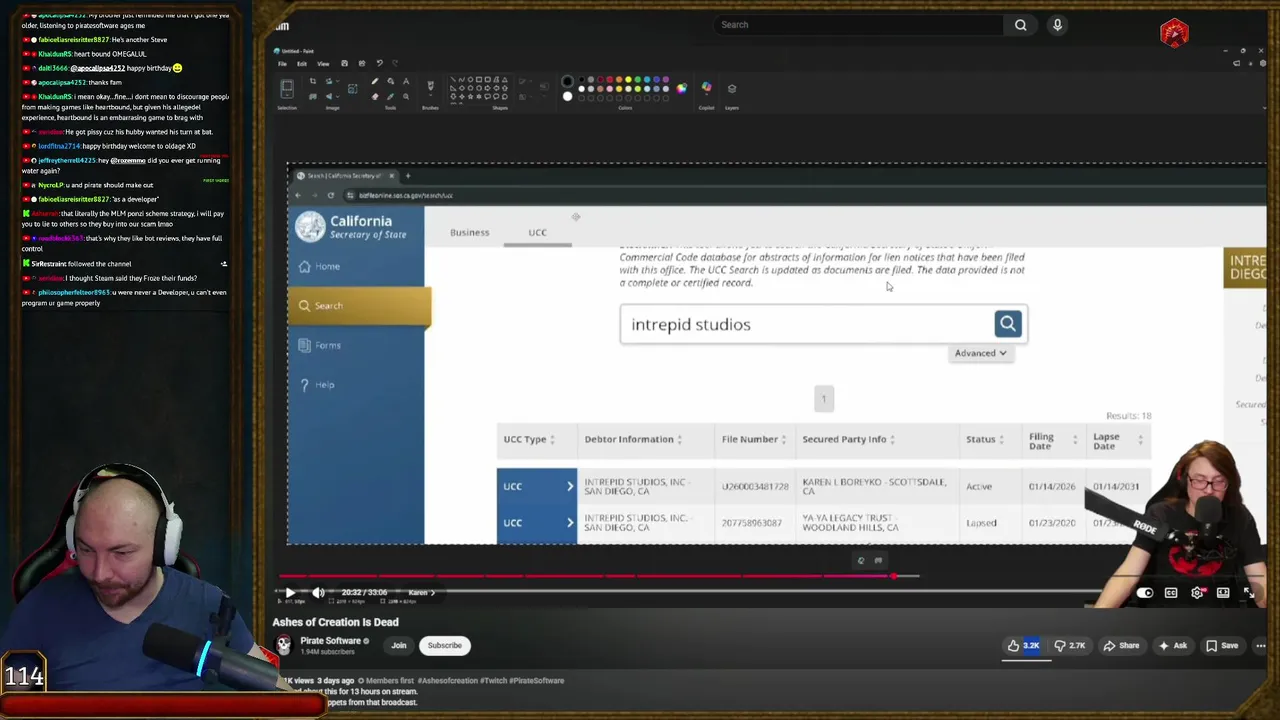Expand the UCC row for Ya Ya Legacy Trust
This screenshot has height=720, width=1280.
click(537, 523)
